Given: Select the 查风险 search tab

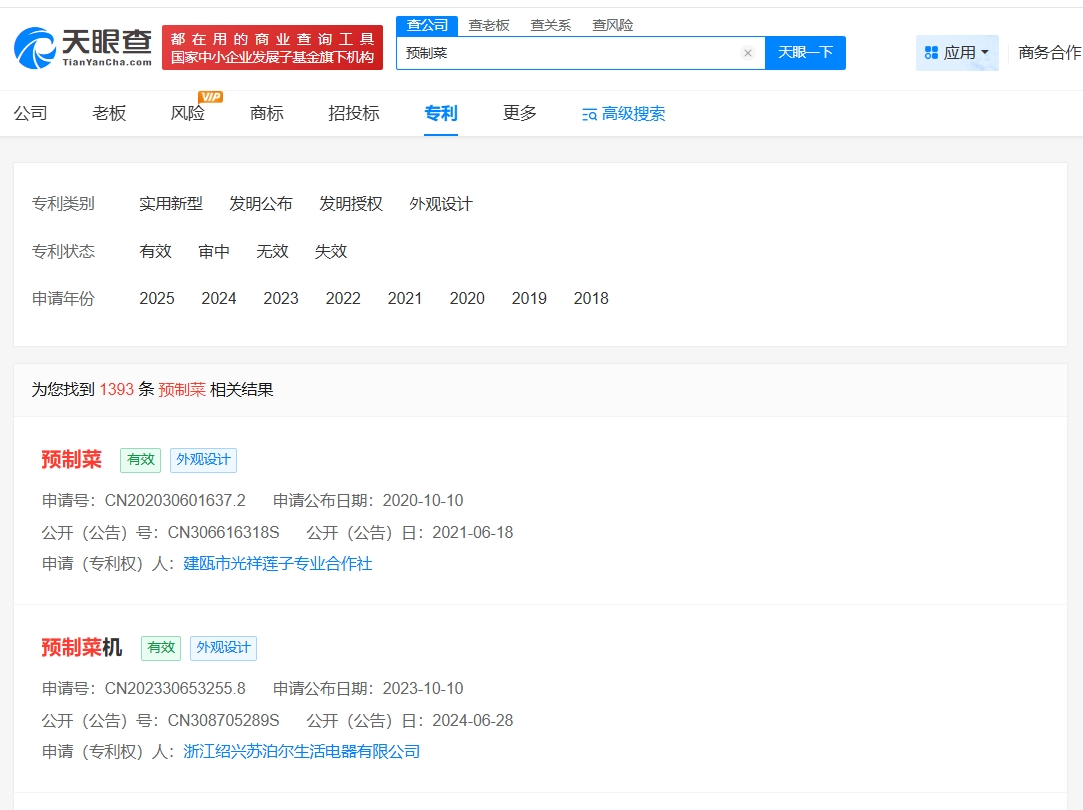Looking at the screenshot, I should coord(612,25).
